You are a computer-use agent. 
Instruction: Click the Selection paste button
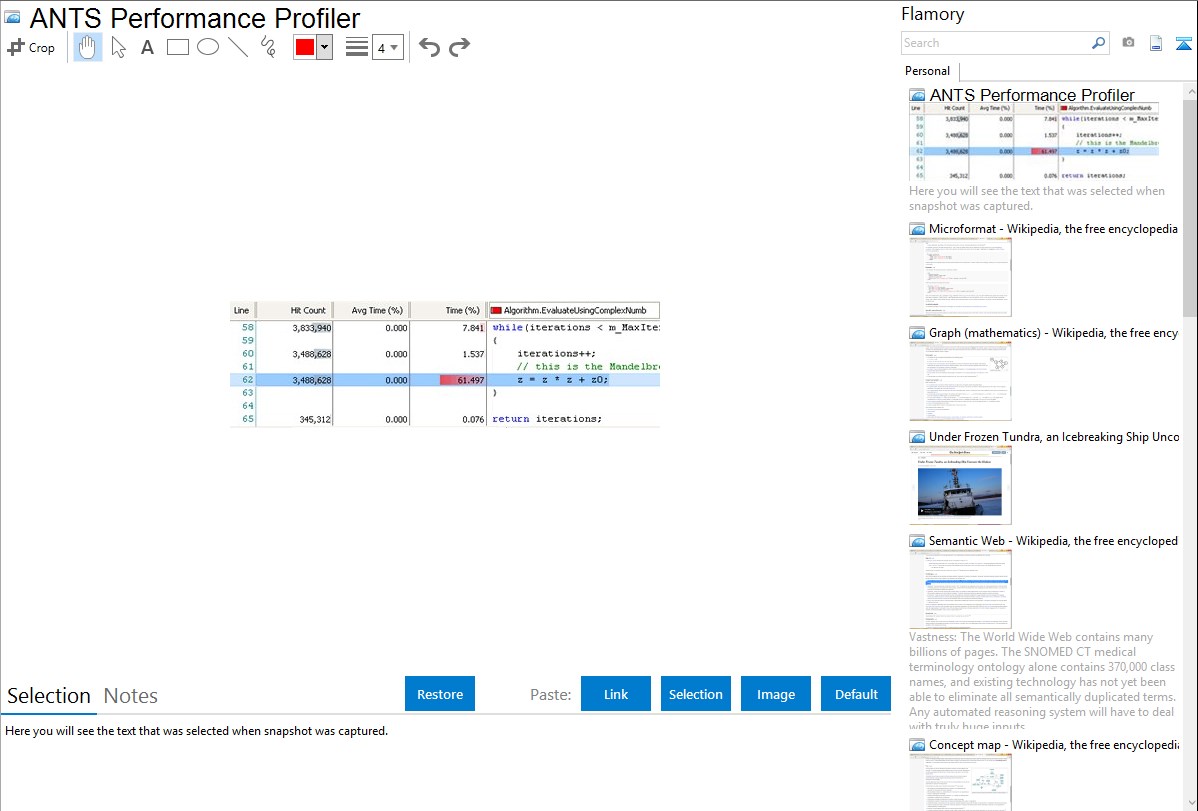(696, 694)
